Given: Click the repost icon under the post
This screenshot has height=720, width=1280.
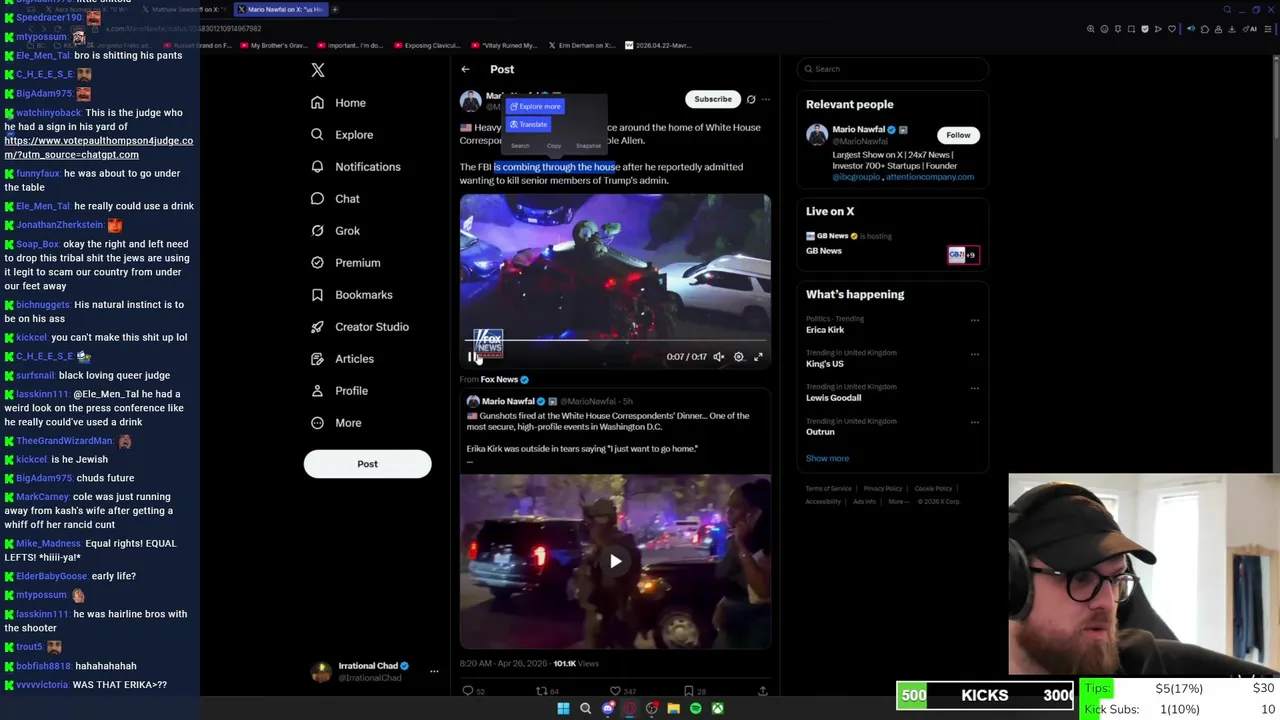Looking at the screenshot, I should coord(541,691).
